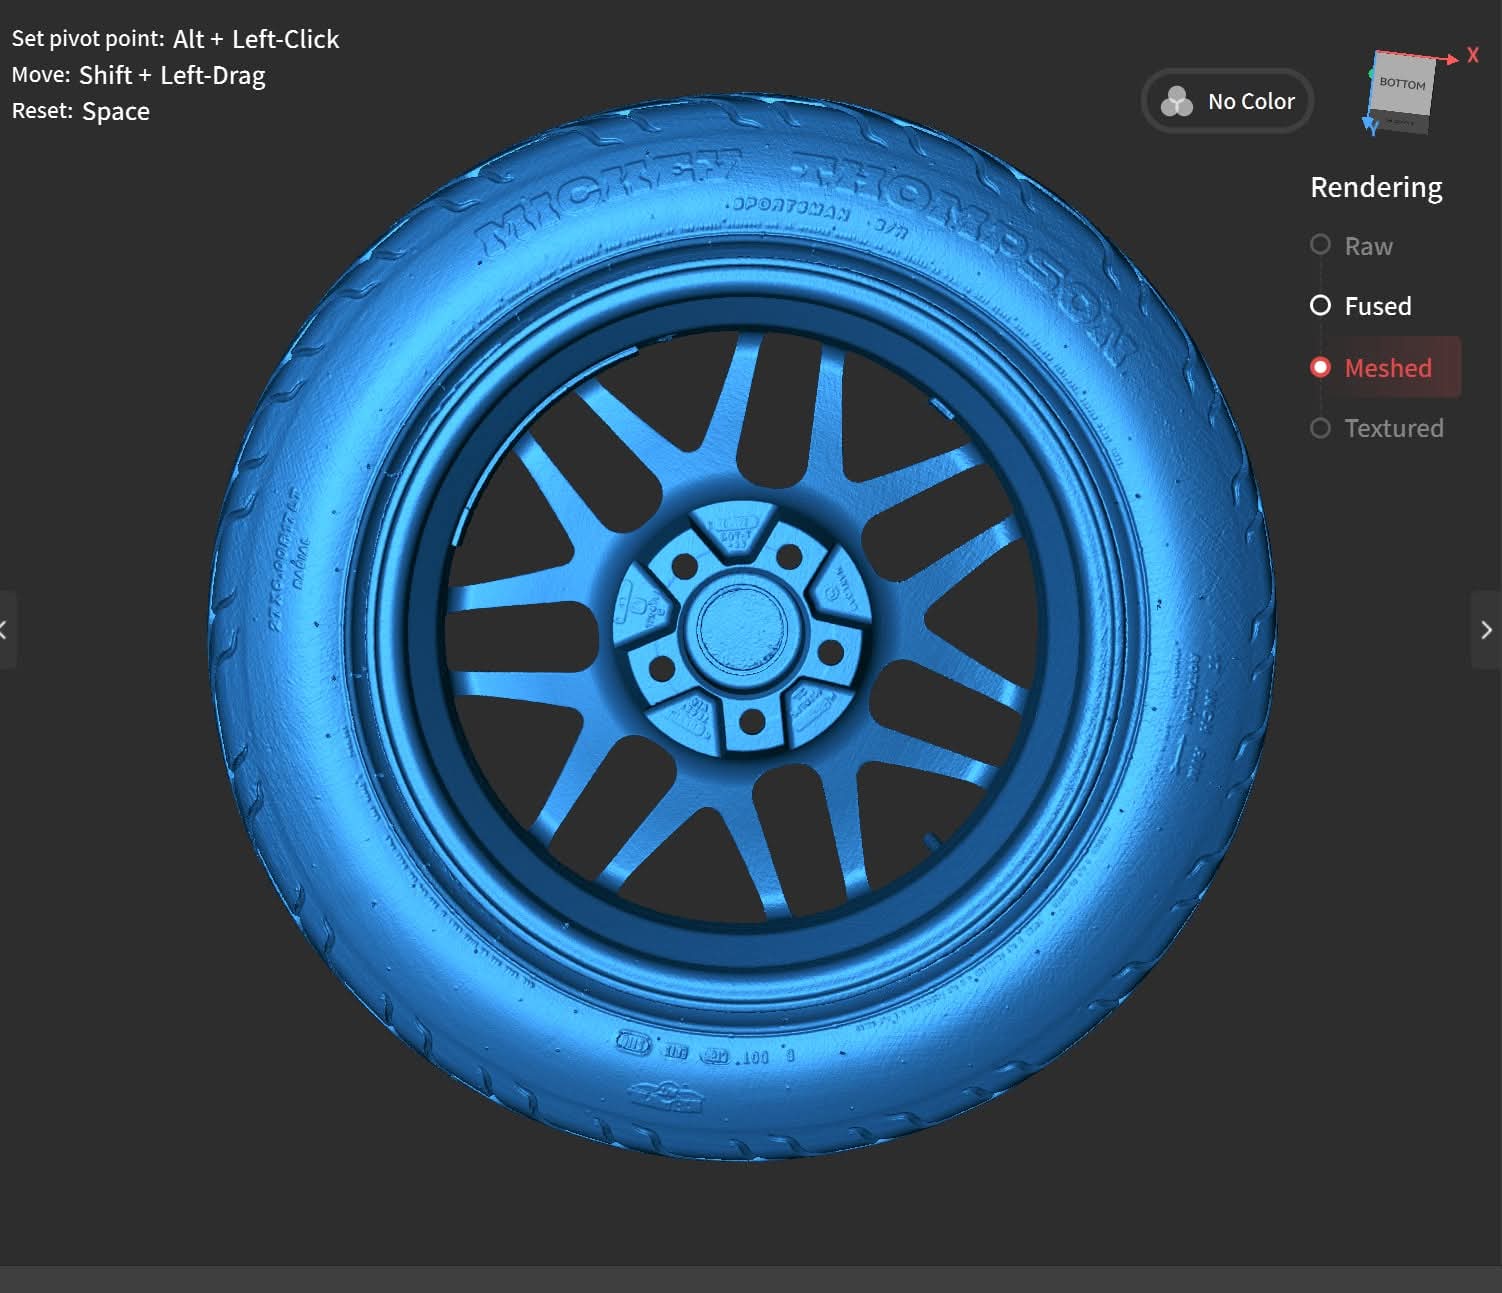The image size is (1502, 1293).
Task: Click the three-circle color icon
Action: 1177,101
